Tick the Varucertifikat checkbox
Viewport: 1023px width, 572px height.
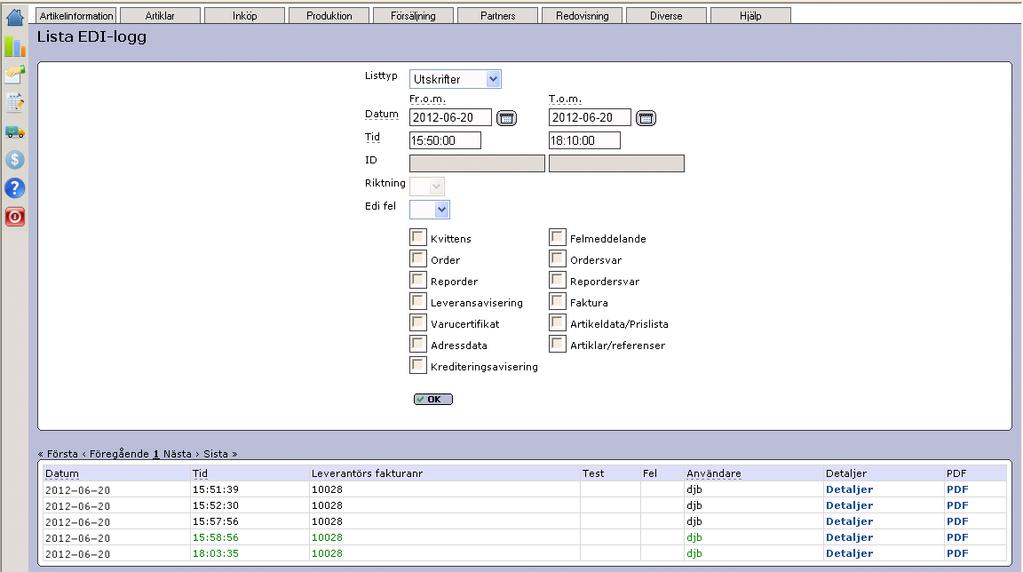tap(418, 322)
